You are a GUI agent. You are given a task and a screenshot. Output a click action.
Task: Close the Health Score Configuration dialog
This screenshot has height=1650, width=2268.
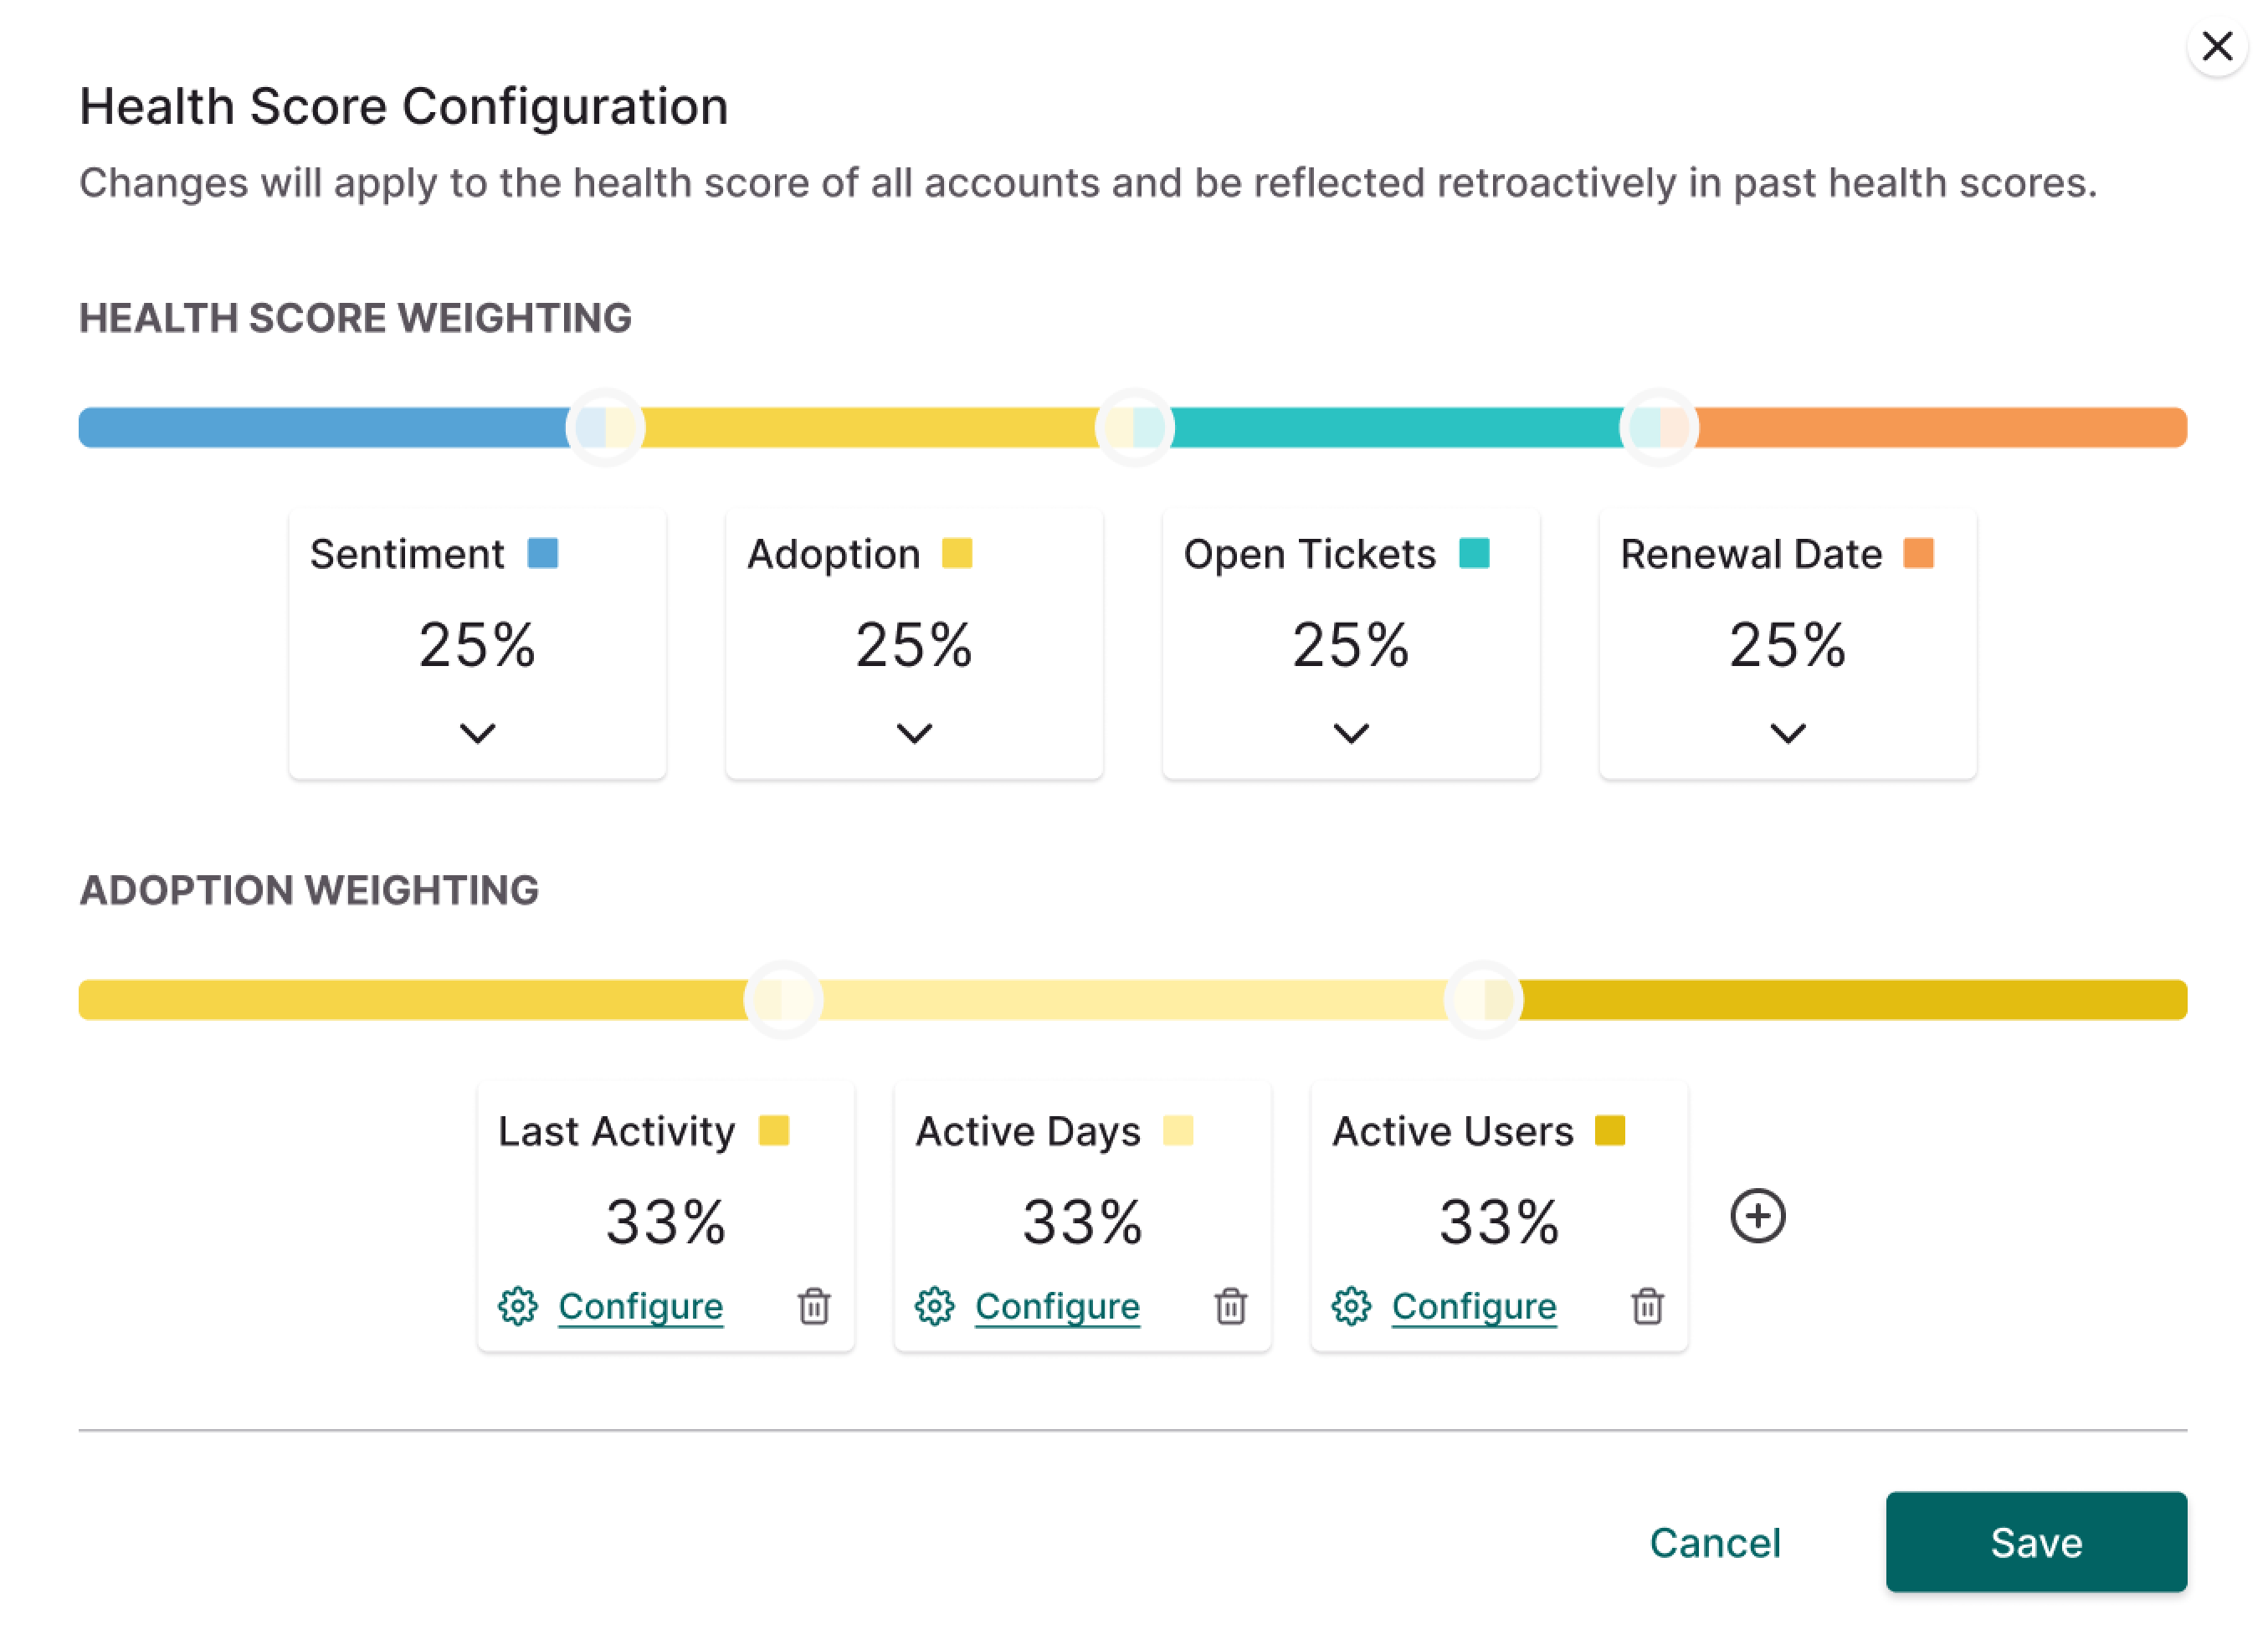pos(2217,46)
